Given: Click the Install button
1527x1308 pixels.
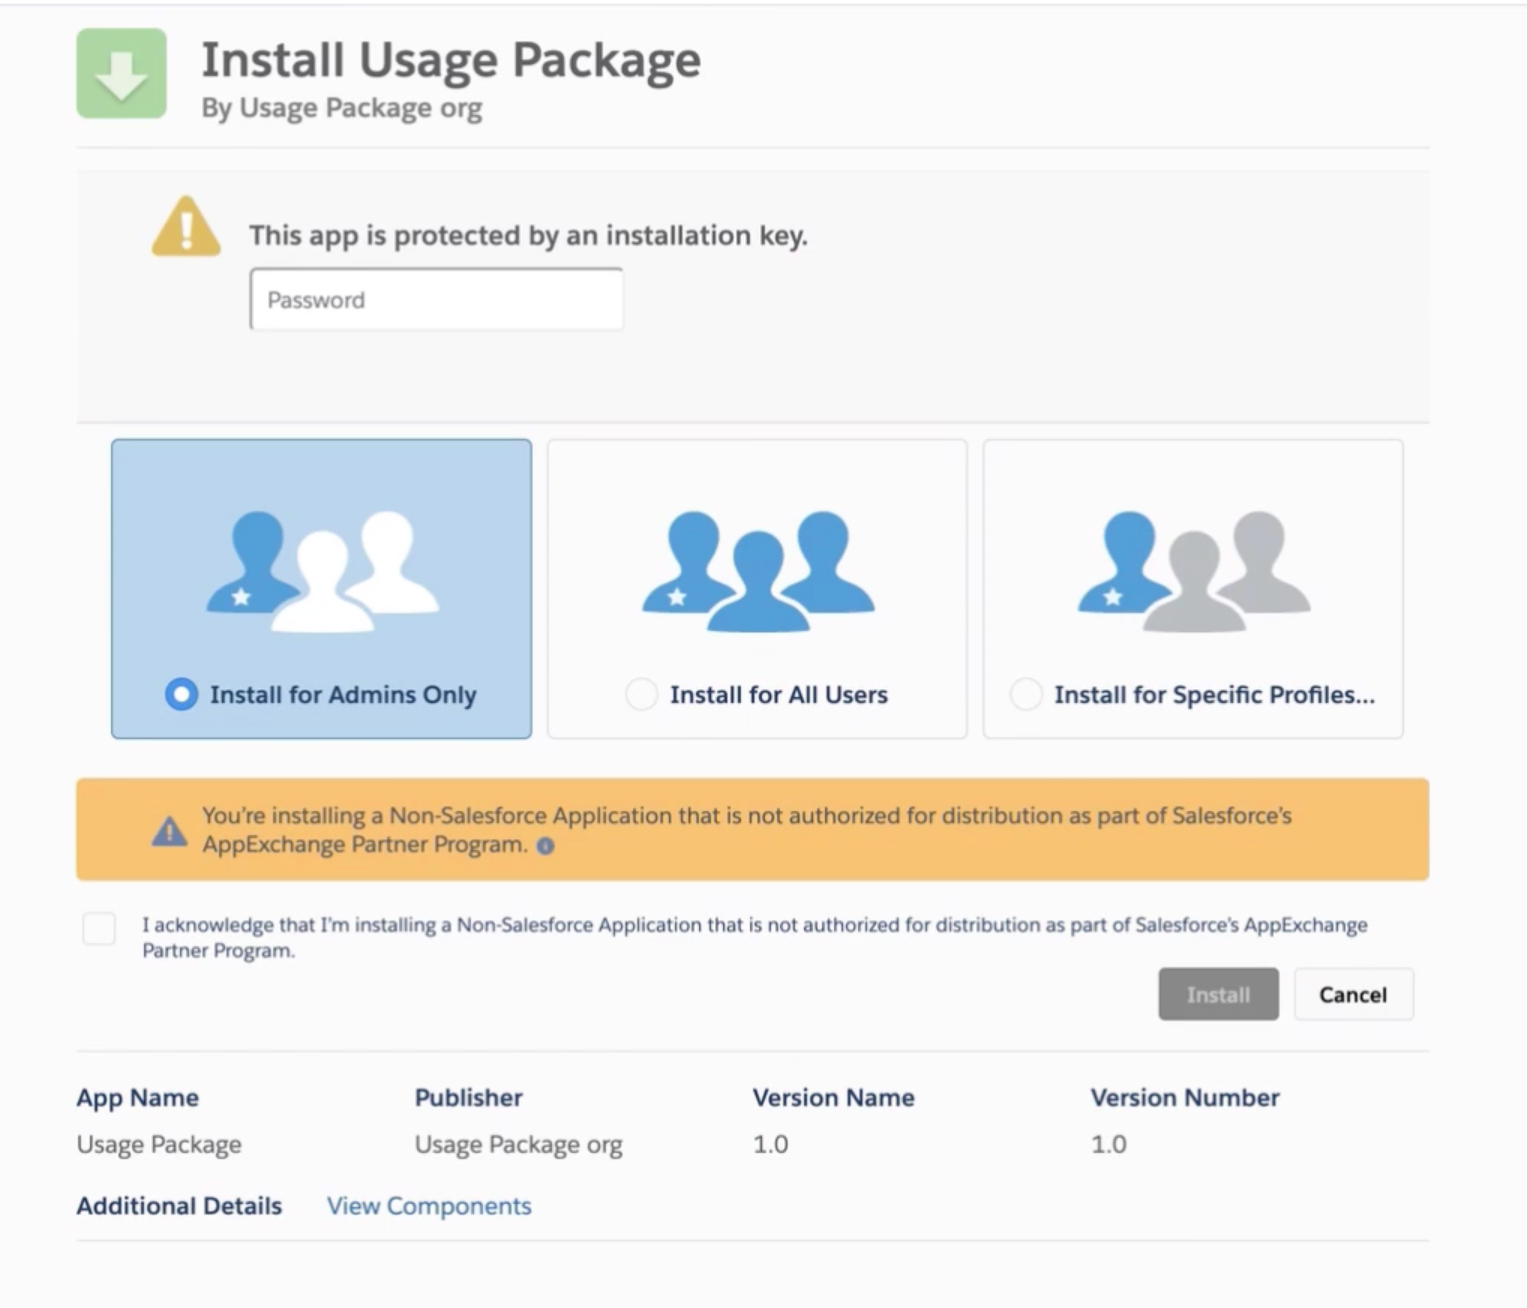Looking at the screenshot, I should pyautogui.click(x=1218, y=994).
